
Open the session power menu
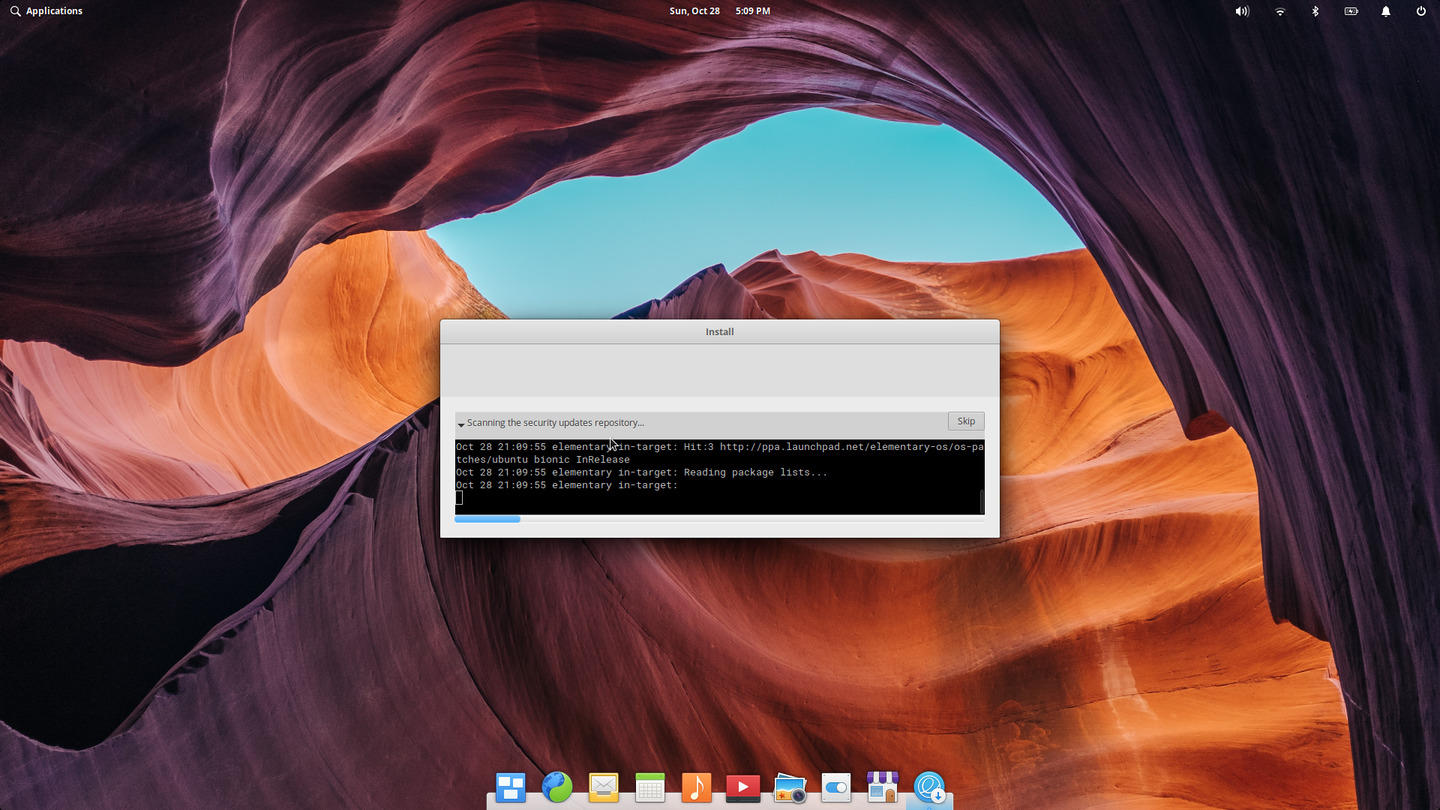click(1421, 11)
